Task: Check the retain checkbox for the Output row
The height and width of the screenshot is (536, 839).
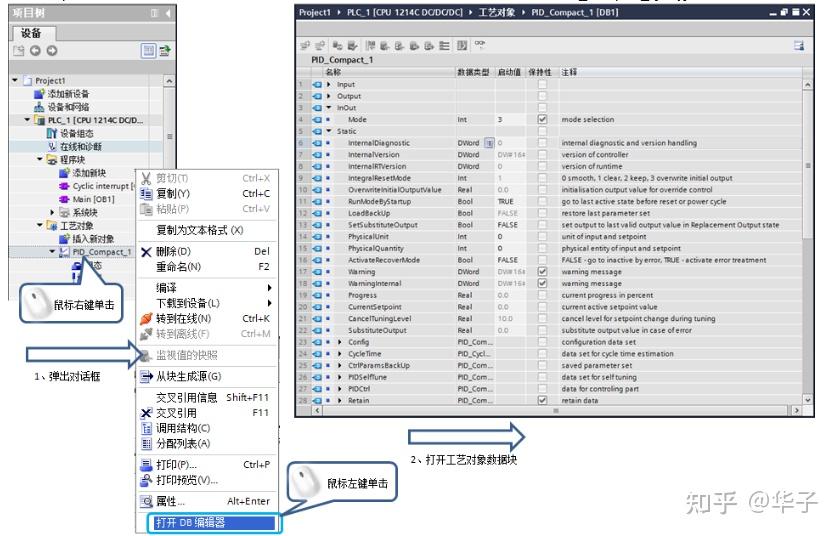Action: (x=542, y=96)
